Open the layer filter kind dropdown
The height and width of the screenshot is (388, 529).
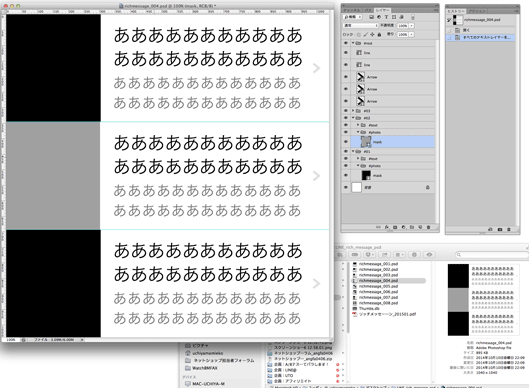click(x=353, y=17)
